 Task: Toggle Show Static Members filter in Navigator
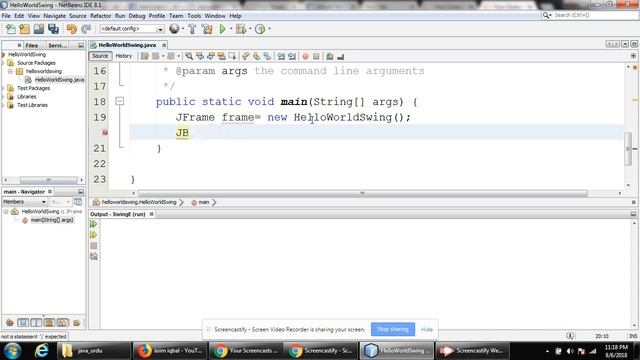pyautogui.click(x=36, y=322)
